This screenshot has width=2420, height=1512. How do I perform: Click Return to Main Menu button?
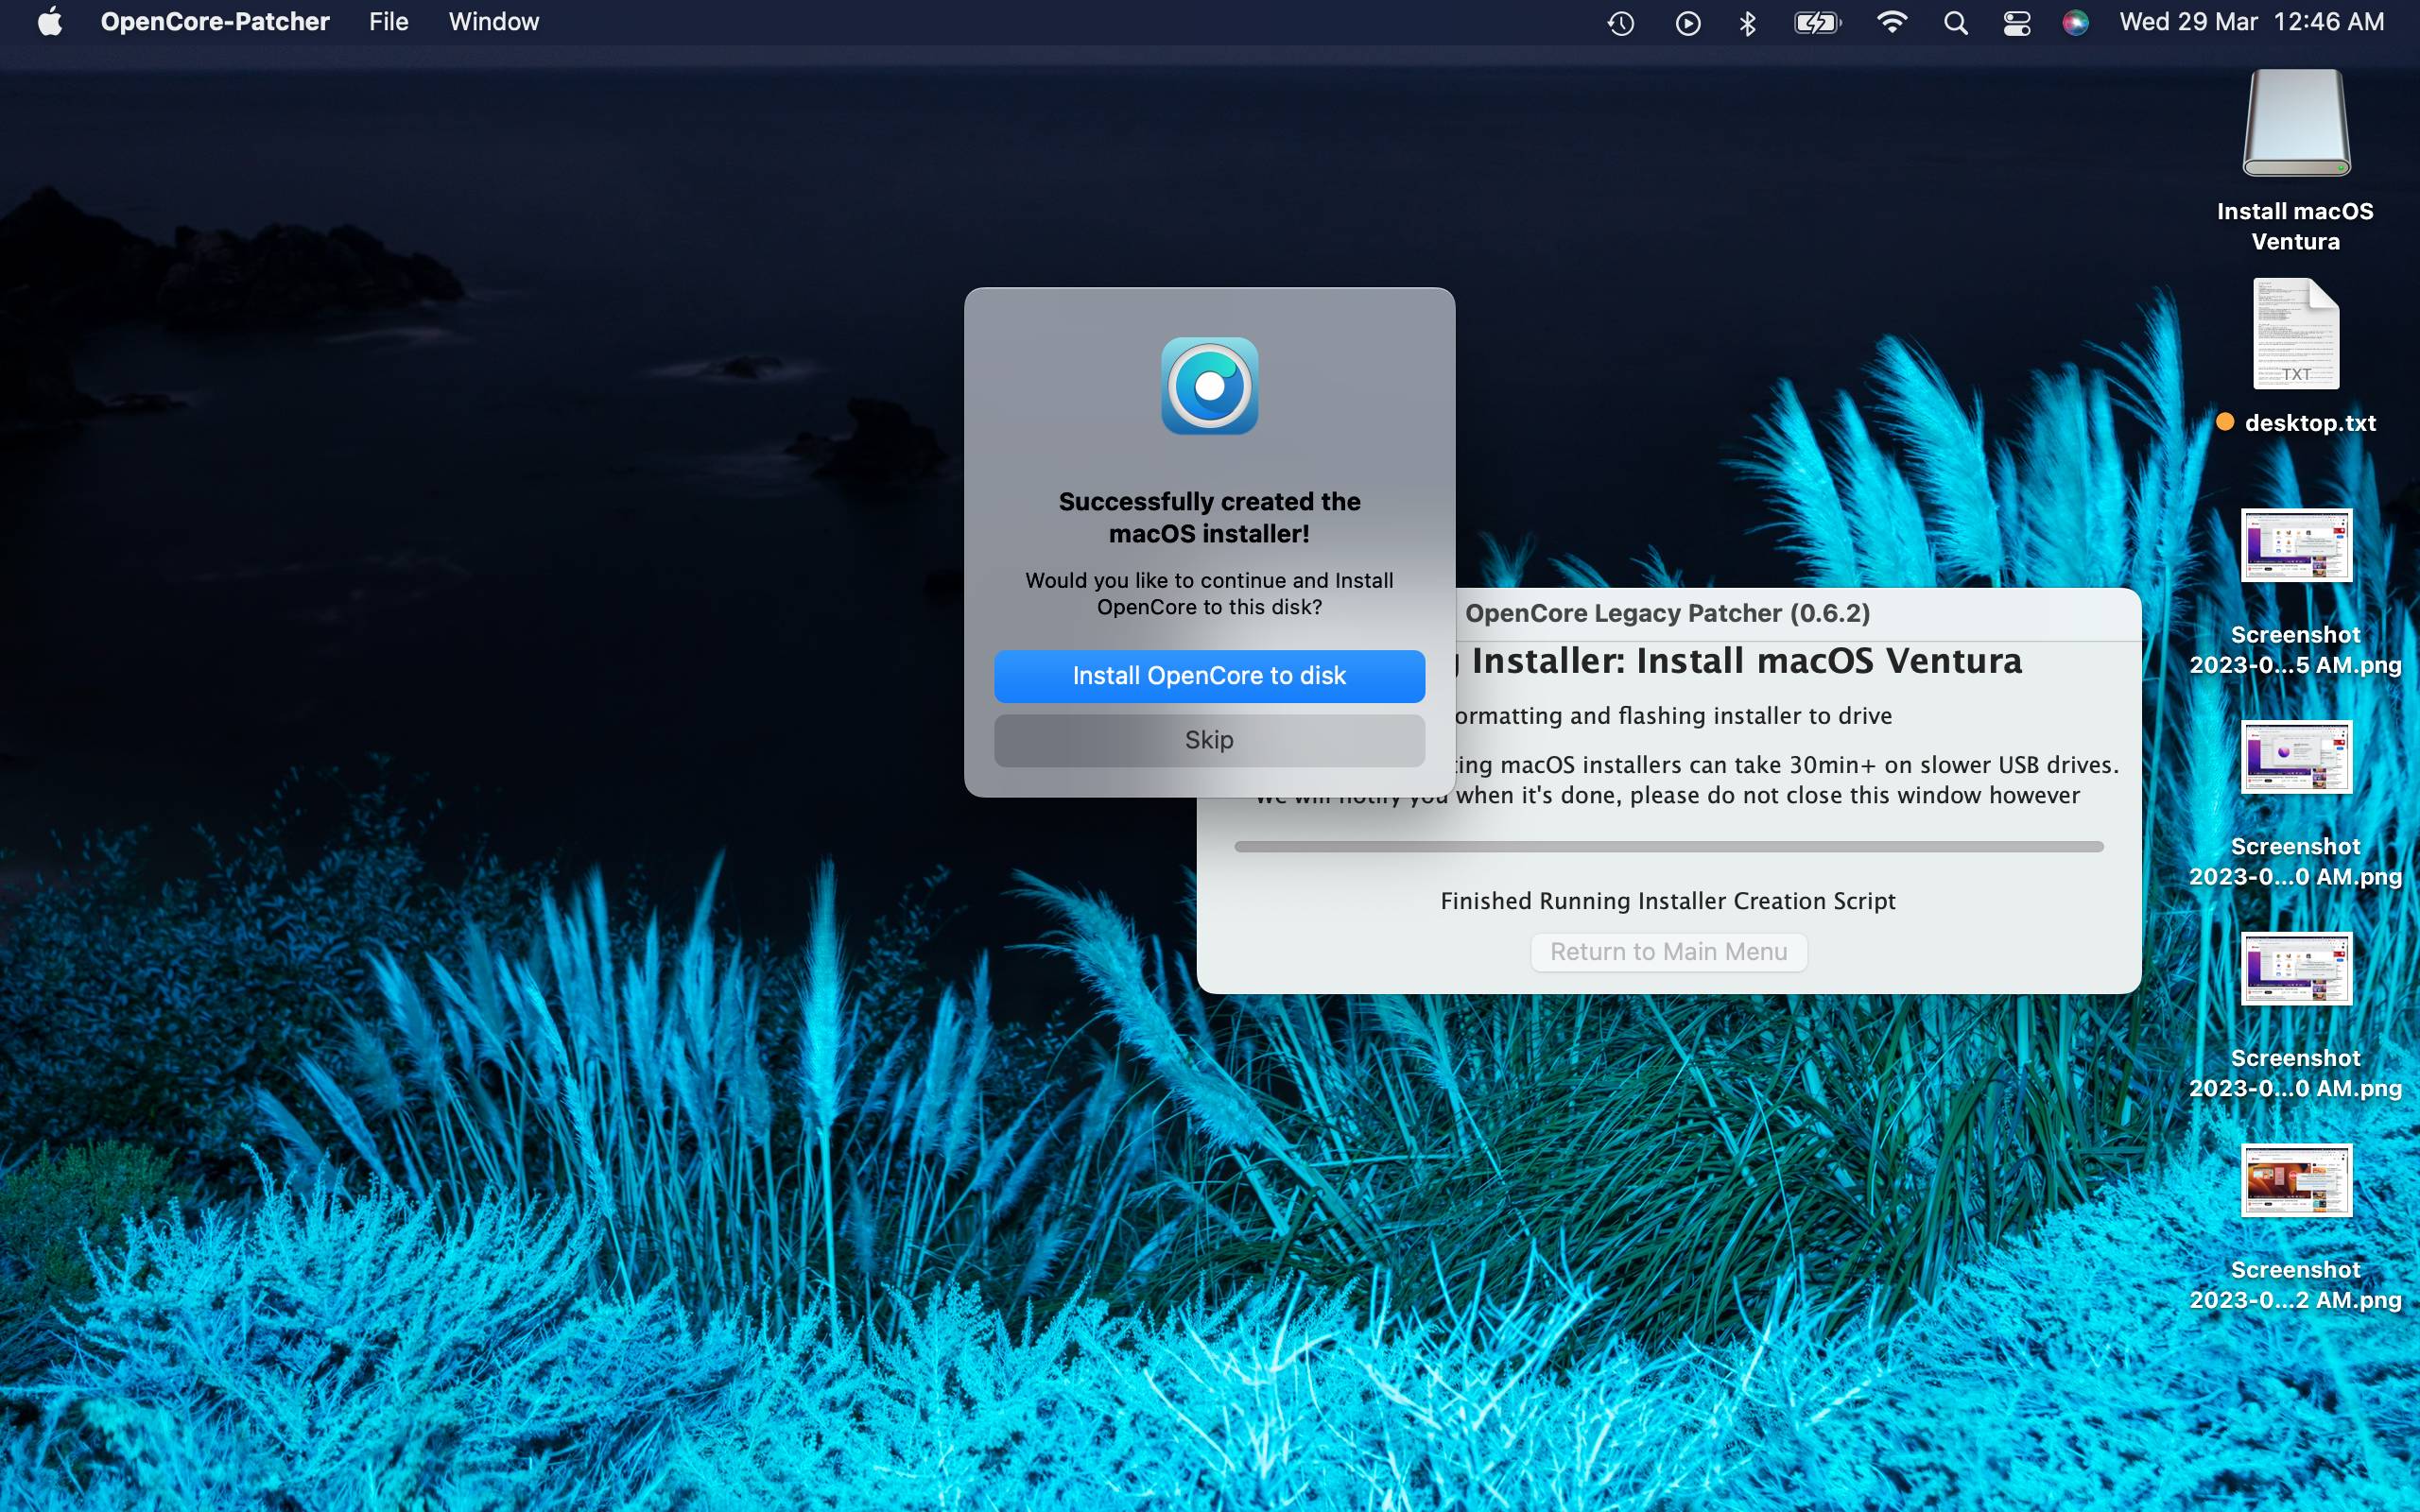1668,952
